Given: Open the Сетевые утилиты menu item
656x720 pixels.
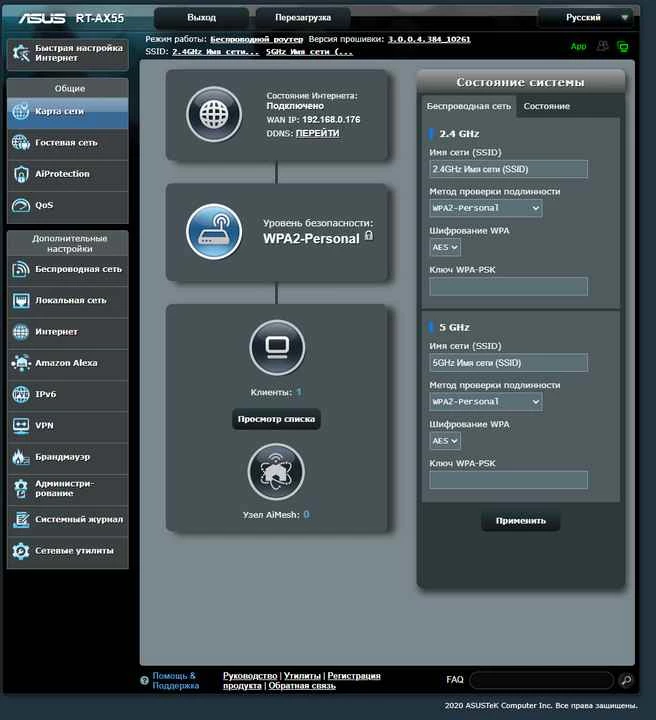Looking at the screenshot, I should [68, 551].
